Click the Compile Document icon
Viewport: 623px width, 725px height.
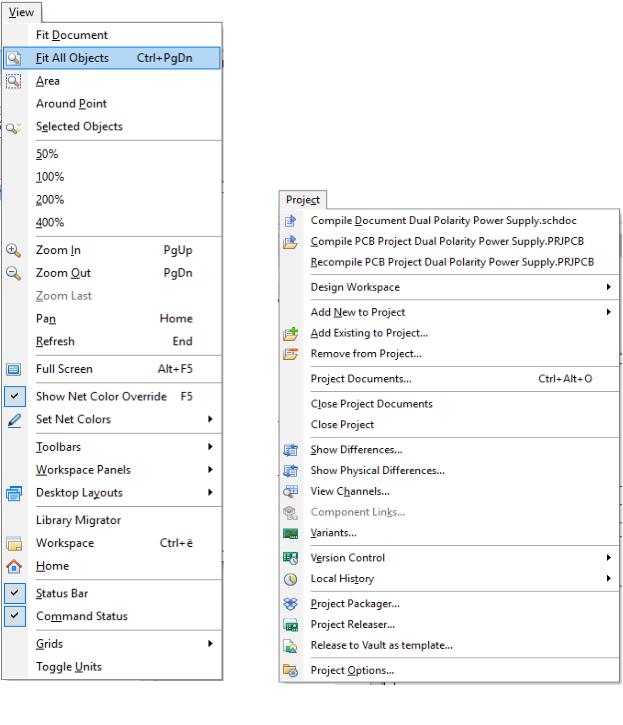[x=290, y=221]
